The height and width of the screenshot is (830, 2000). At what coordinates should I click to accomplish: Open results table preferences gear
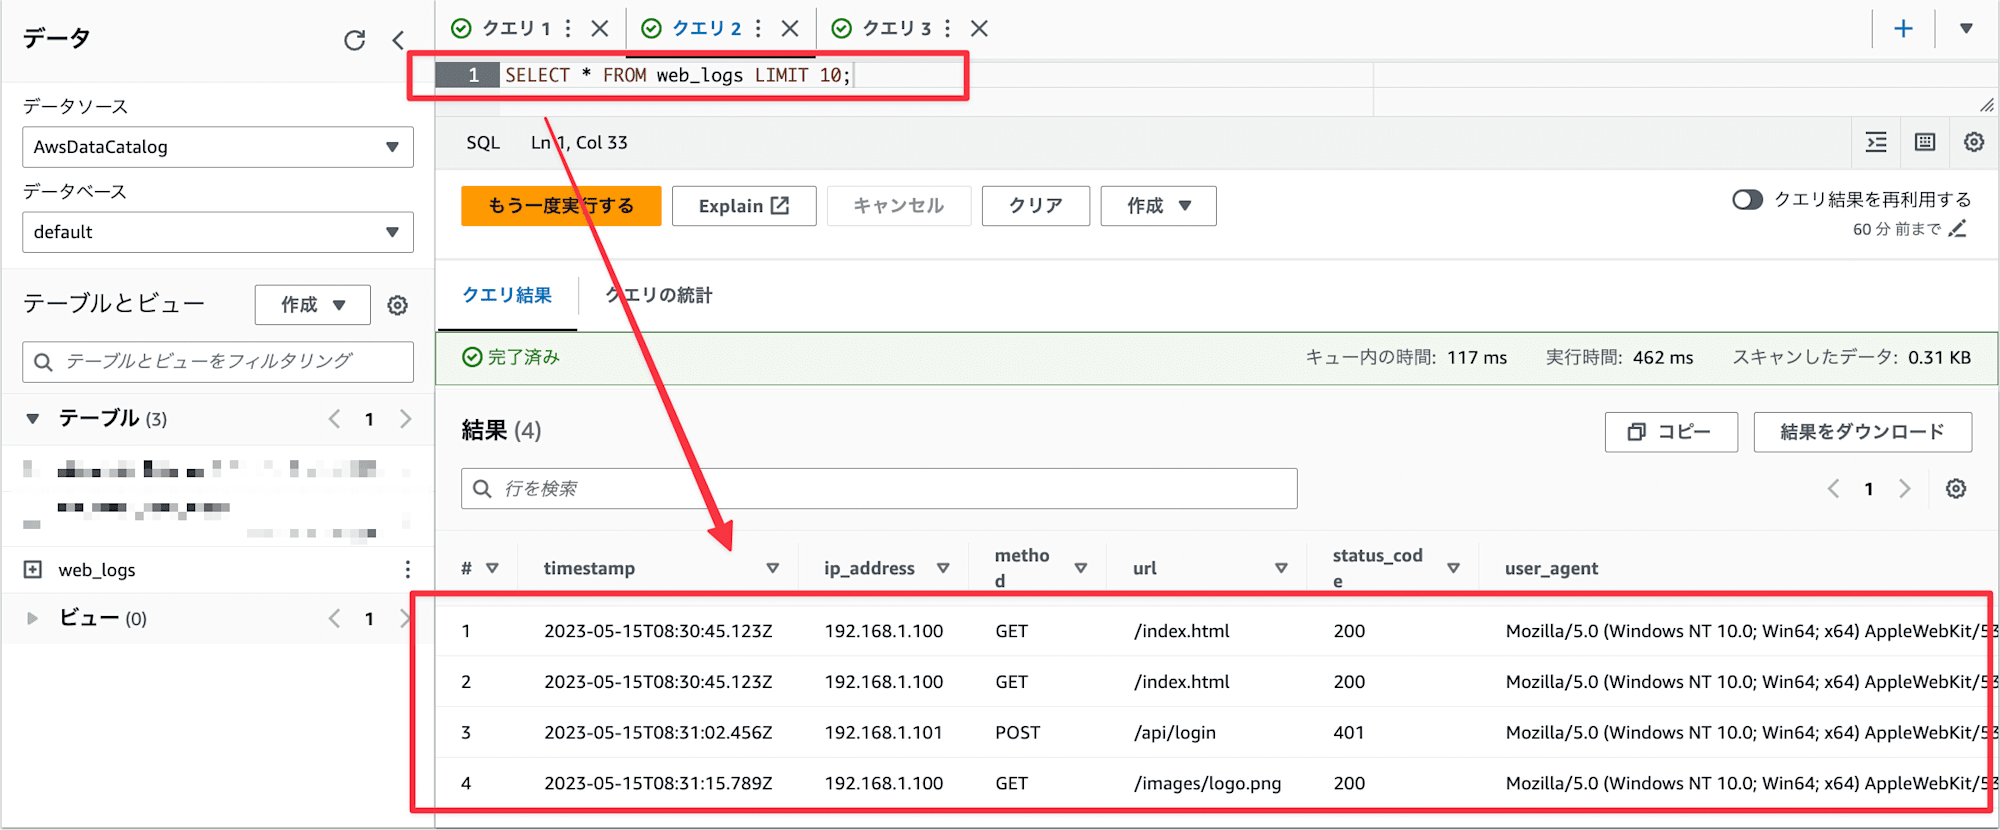(1956, 488)
